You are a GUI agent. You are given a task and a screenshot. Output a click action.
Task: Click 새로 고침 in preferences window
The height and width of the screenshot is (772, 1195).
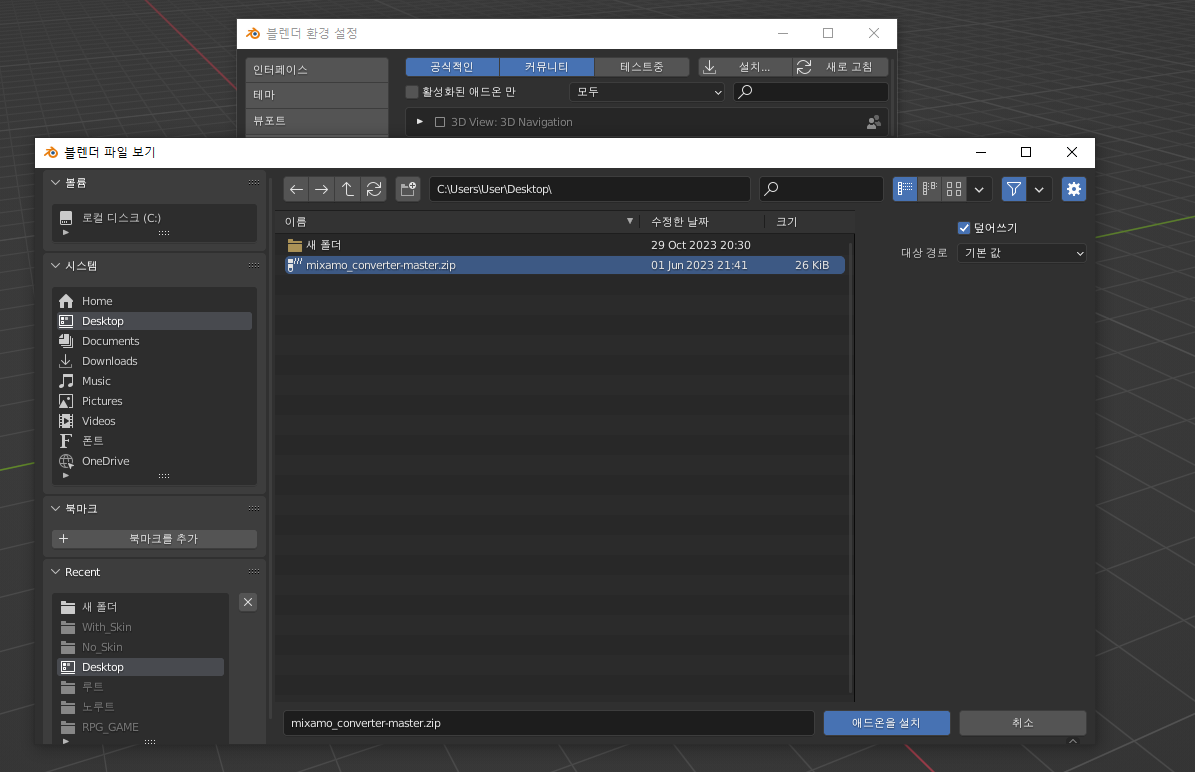(x=841, y=67)
